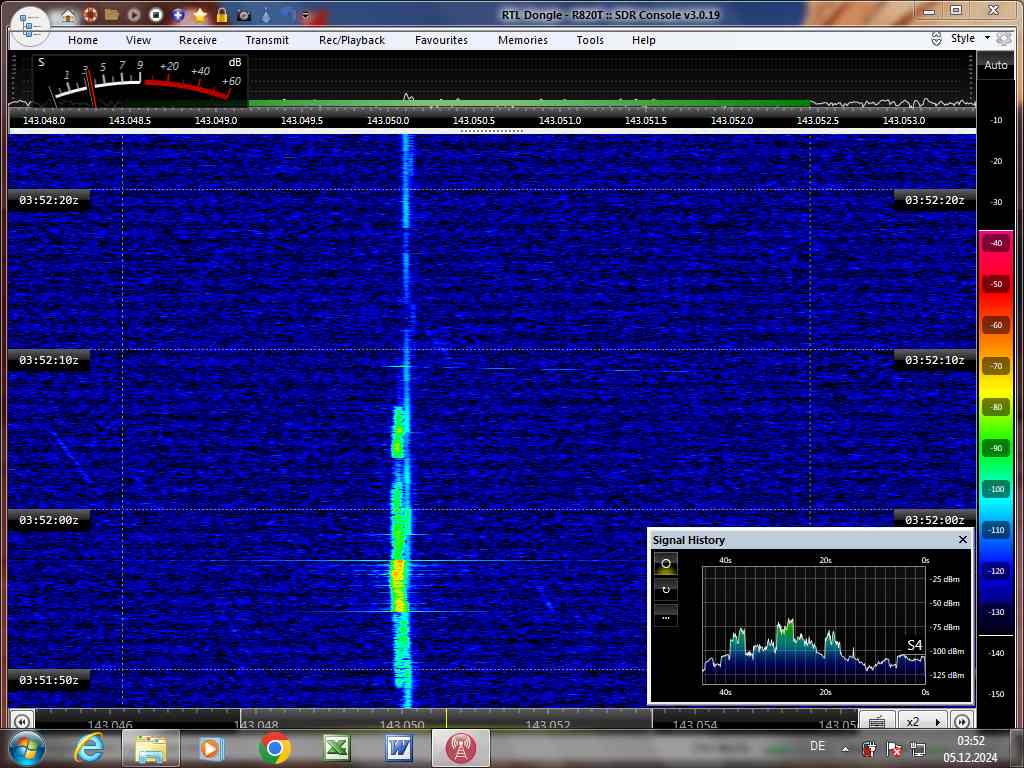Click the gold star favourites icon
Screen dimensions: 1024x768
coord(200,14)
